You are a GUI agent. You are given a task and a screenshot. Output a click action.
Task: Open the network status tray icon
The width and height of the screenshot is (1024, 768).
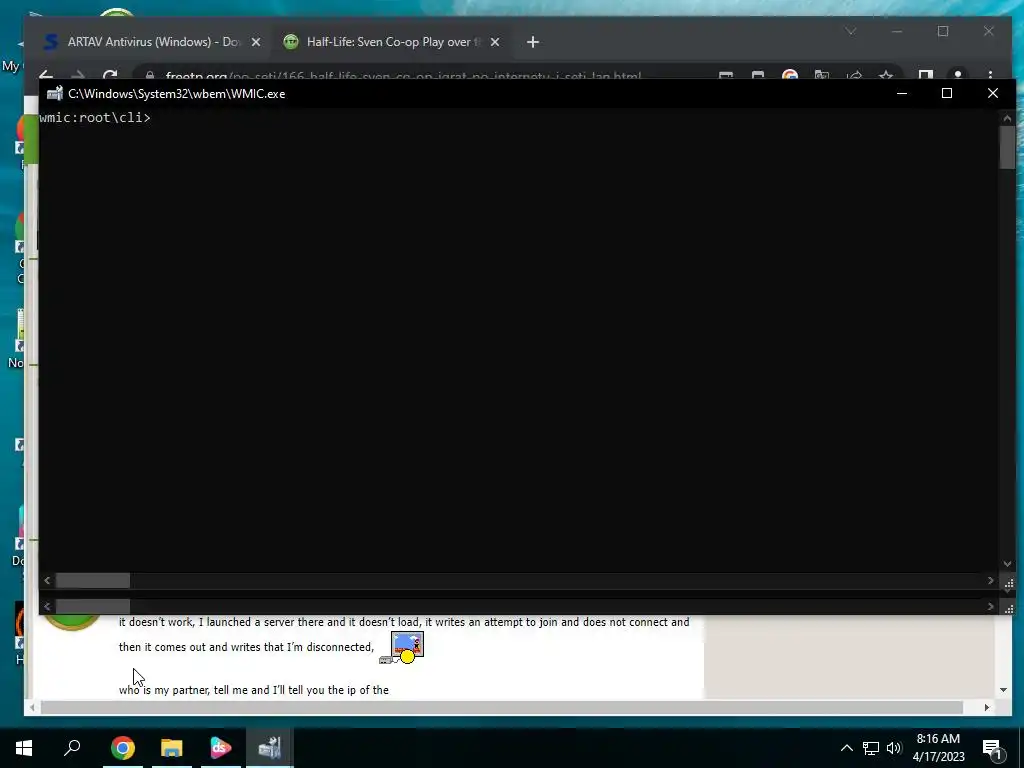click(x=871, y=748)
